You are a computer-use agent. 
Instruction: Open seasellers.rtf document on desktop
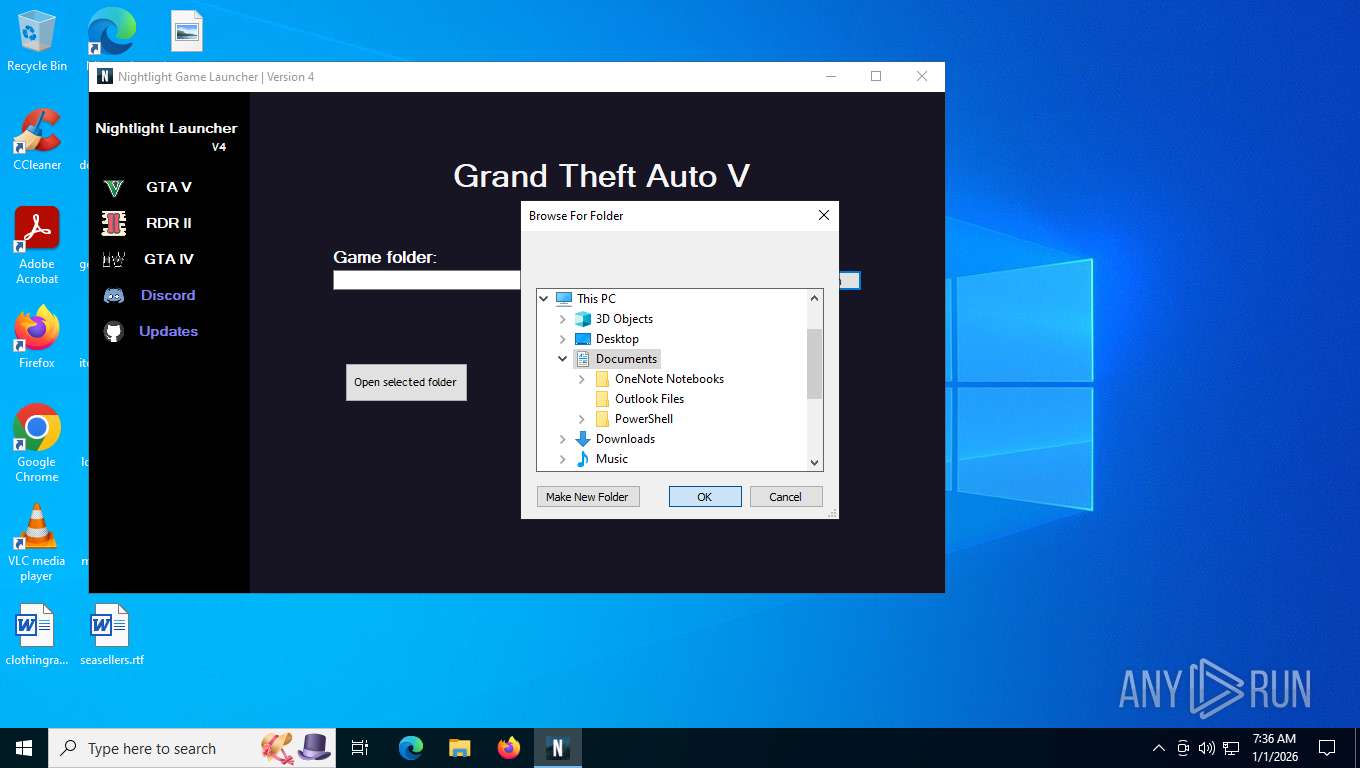tap(111, 635)
